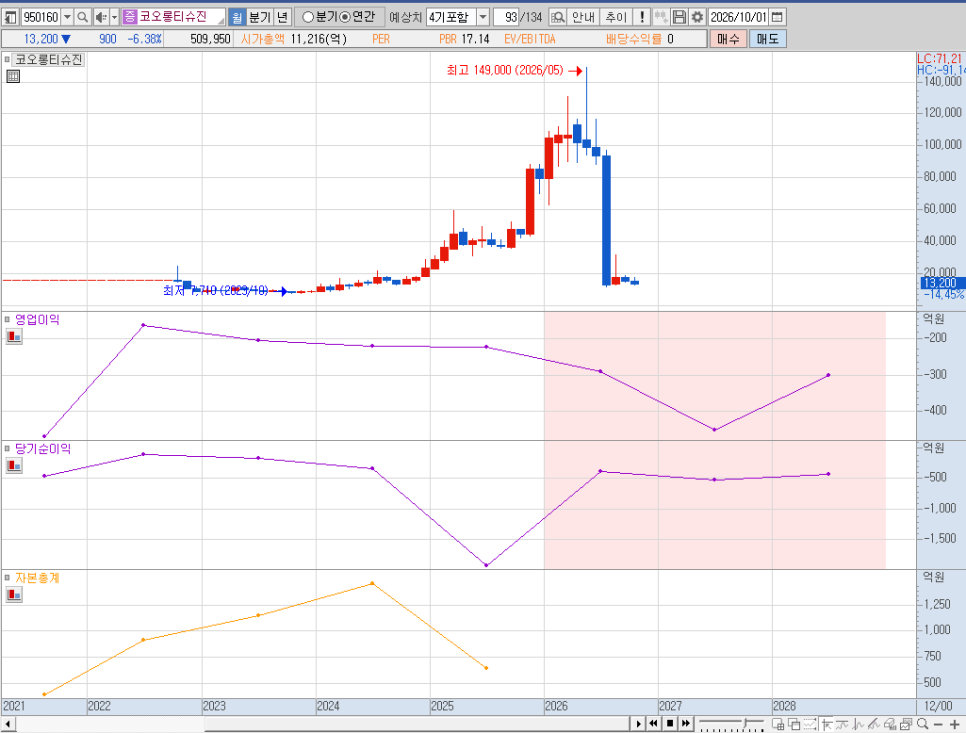Select the 분기 radio button

[x=307, y=17]
